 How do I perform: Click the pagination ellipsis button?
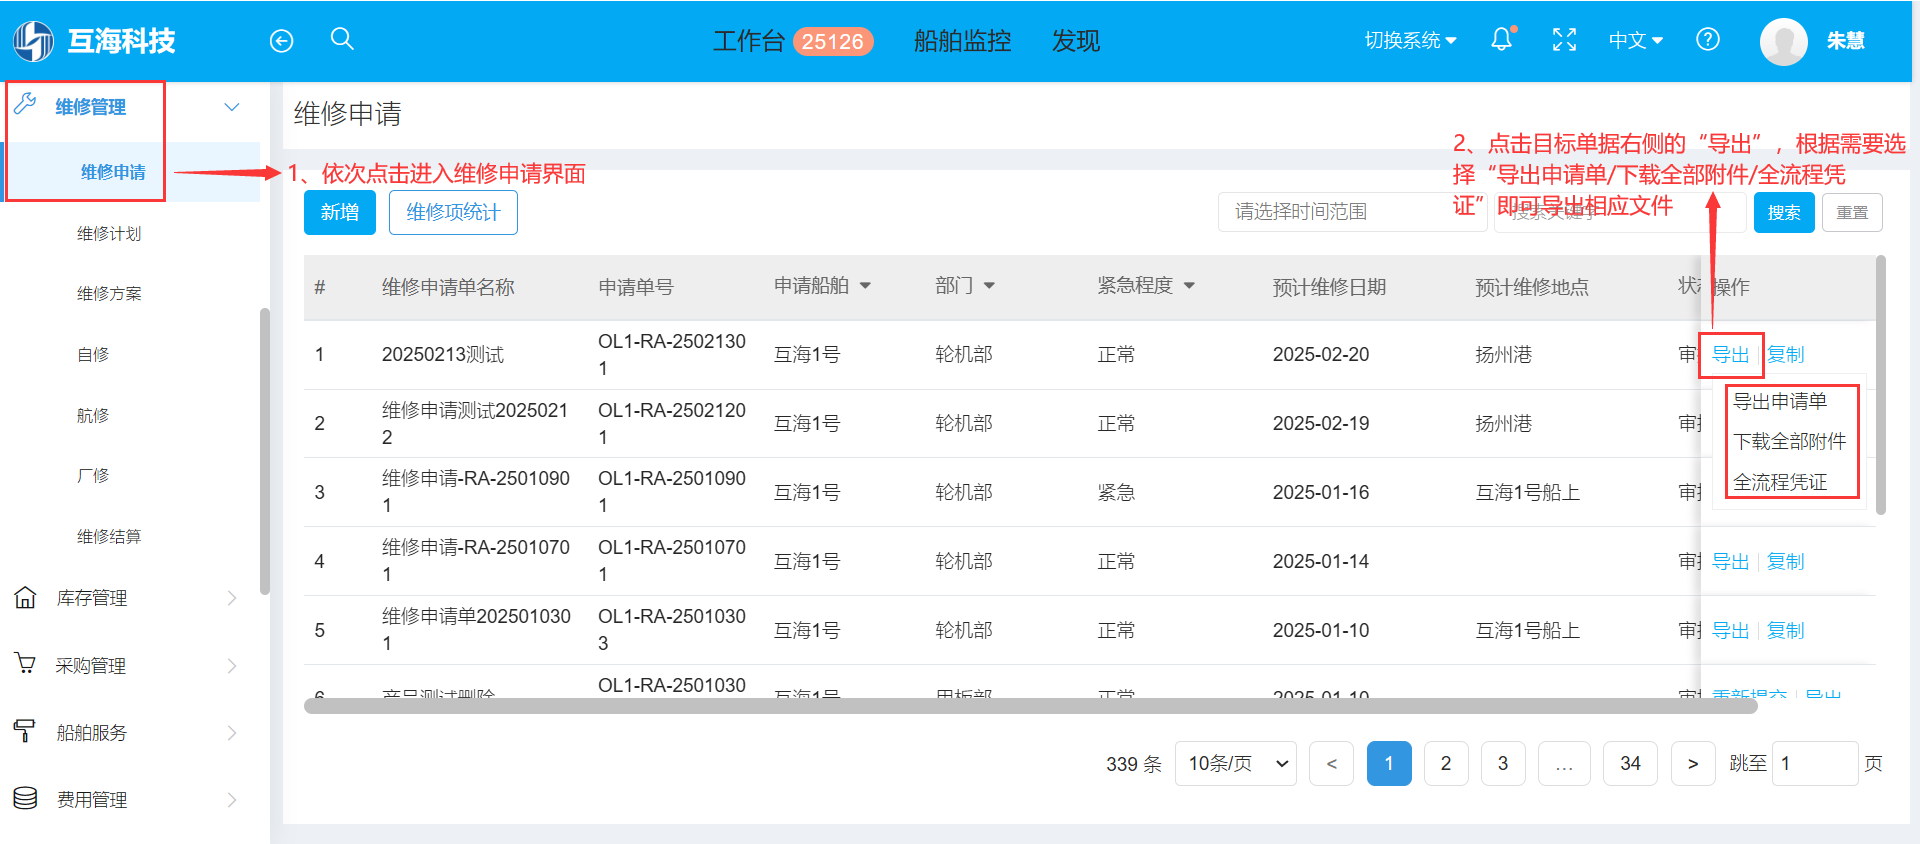pyautogui.click(x=1564, y=764)
